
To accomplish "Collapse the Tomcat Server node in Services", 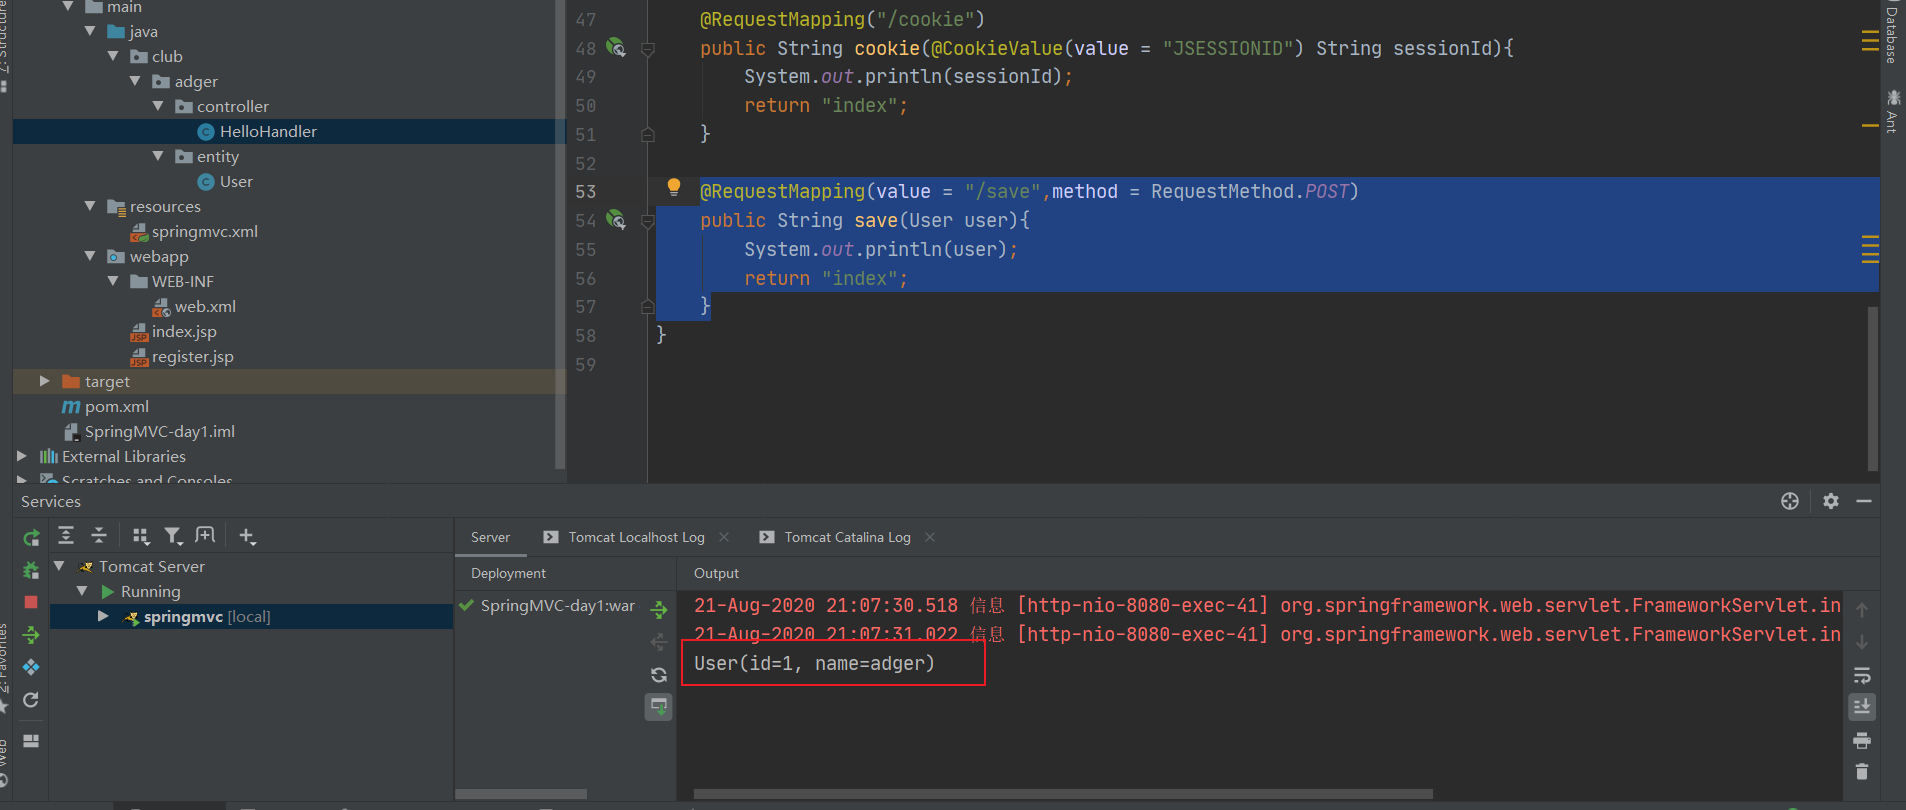I will tap(59, 566).
